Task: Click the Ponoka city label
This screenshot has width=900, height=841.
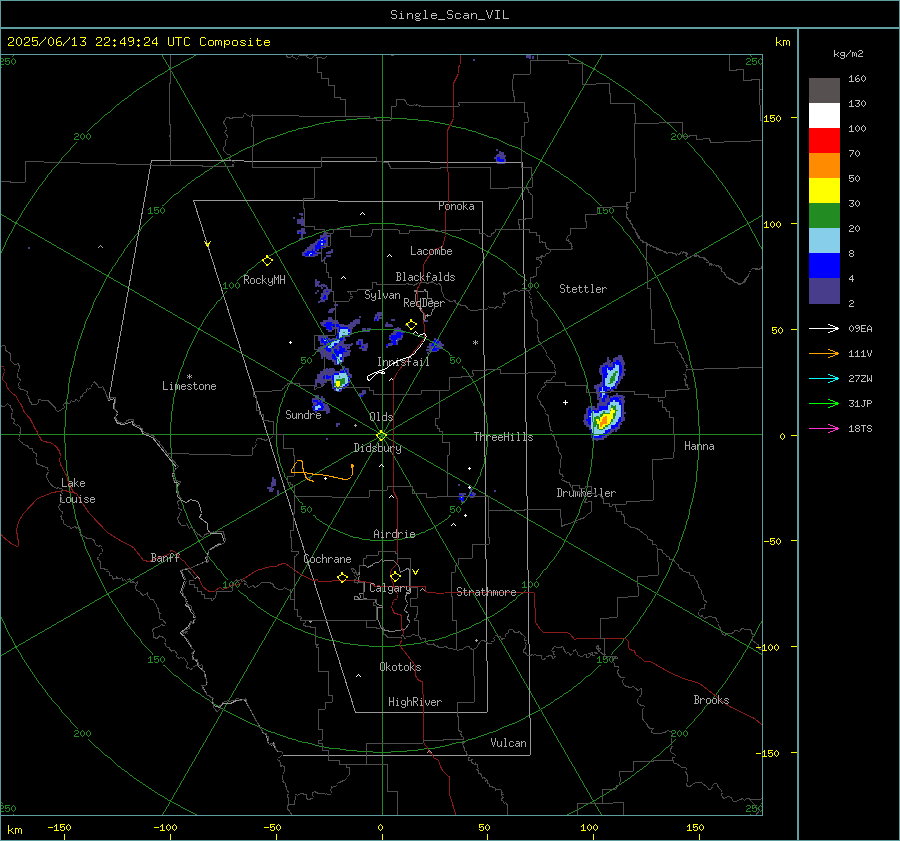Action: pos(456,207)
